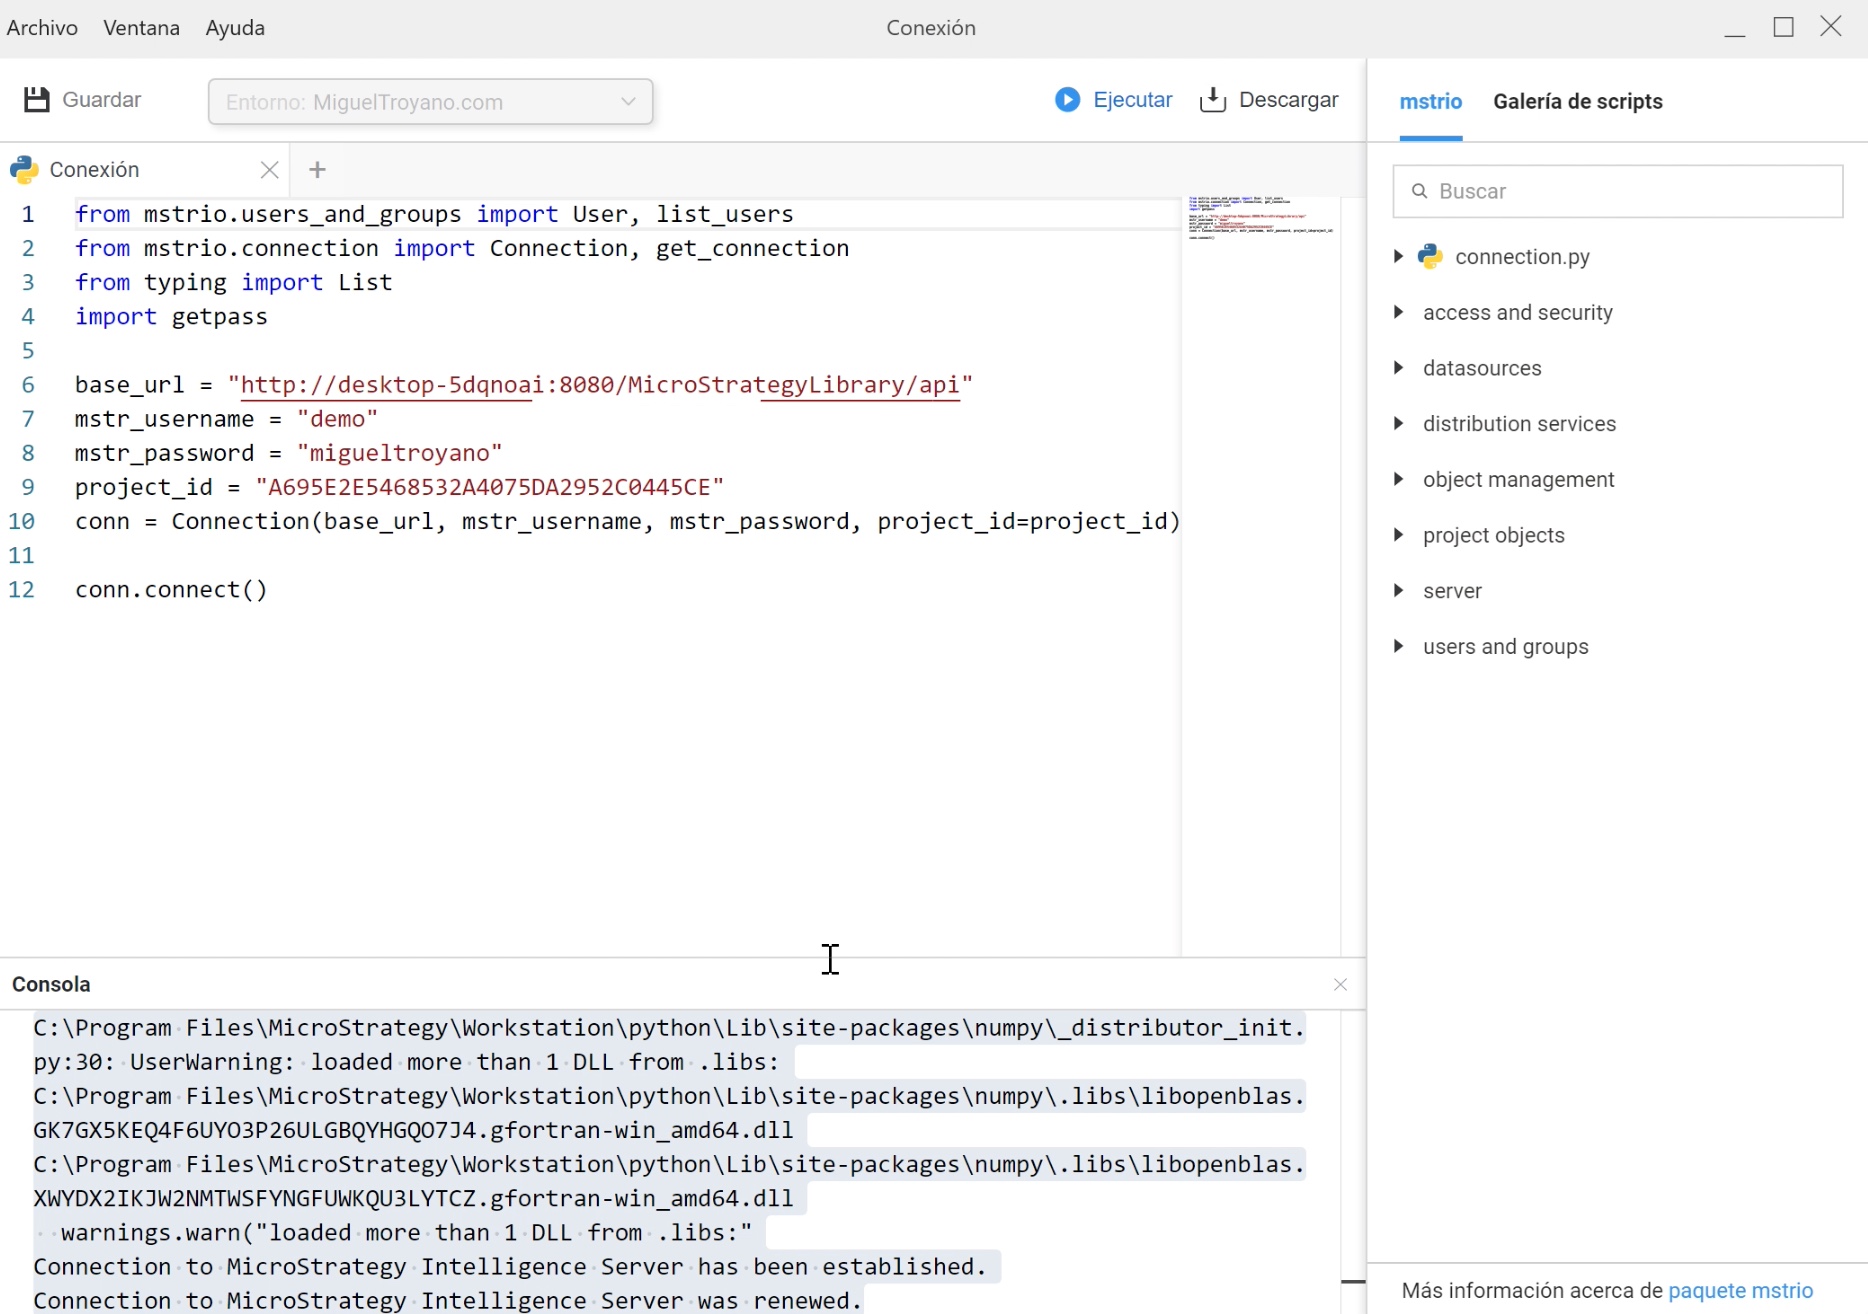The height and width of the screenshot is (1314, 1868).
Task: Switch to the mstrio tab
Action: click(1430, 101)
